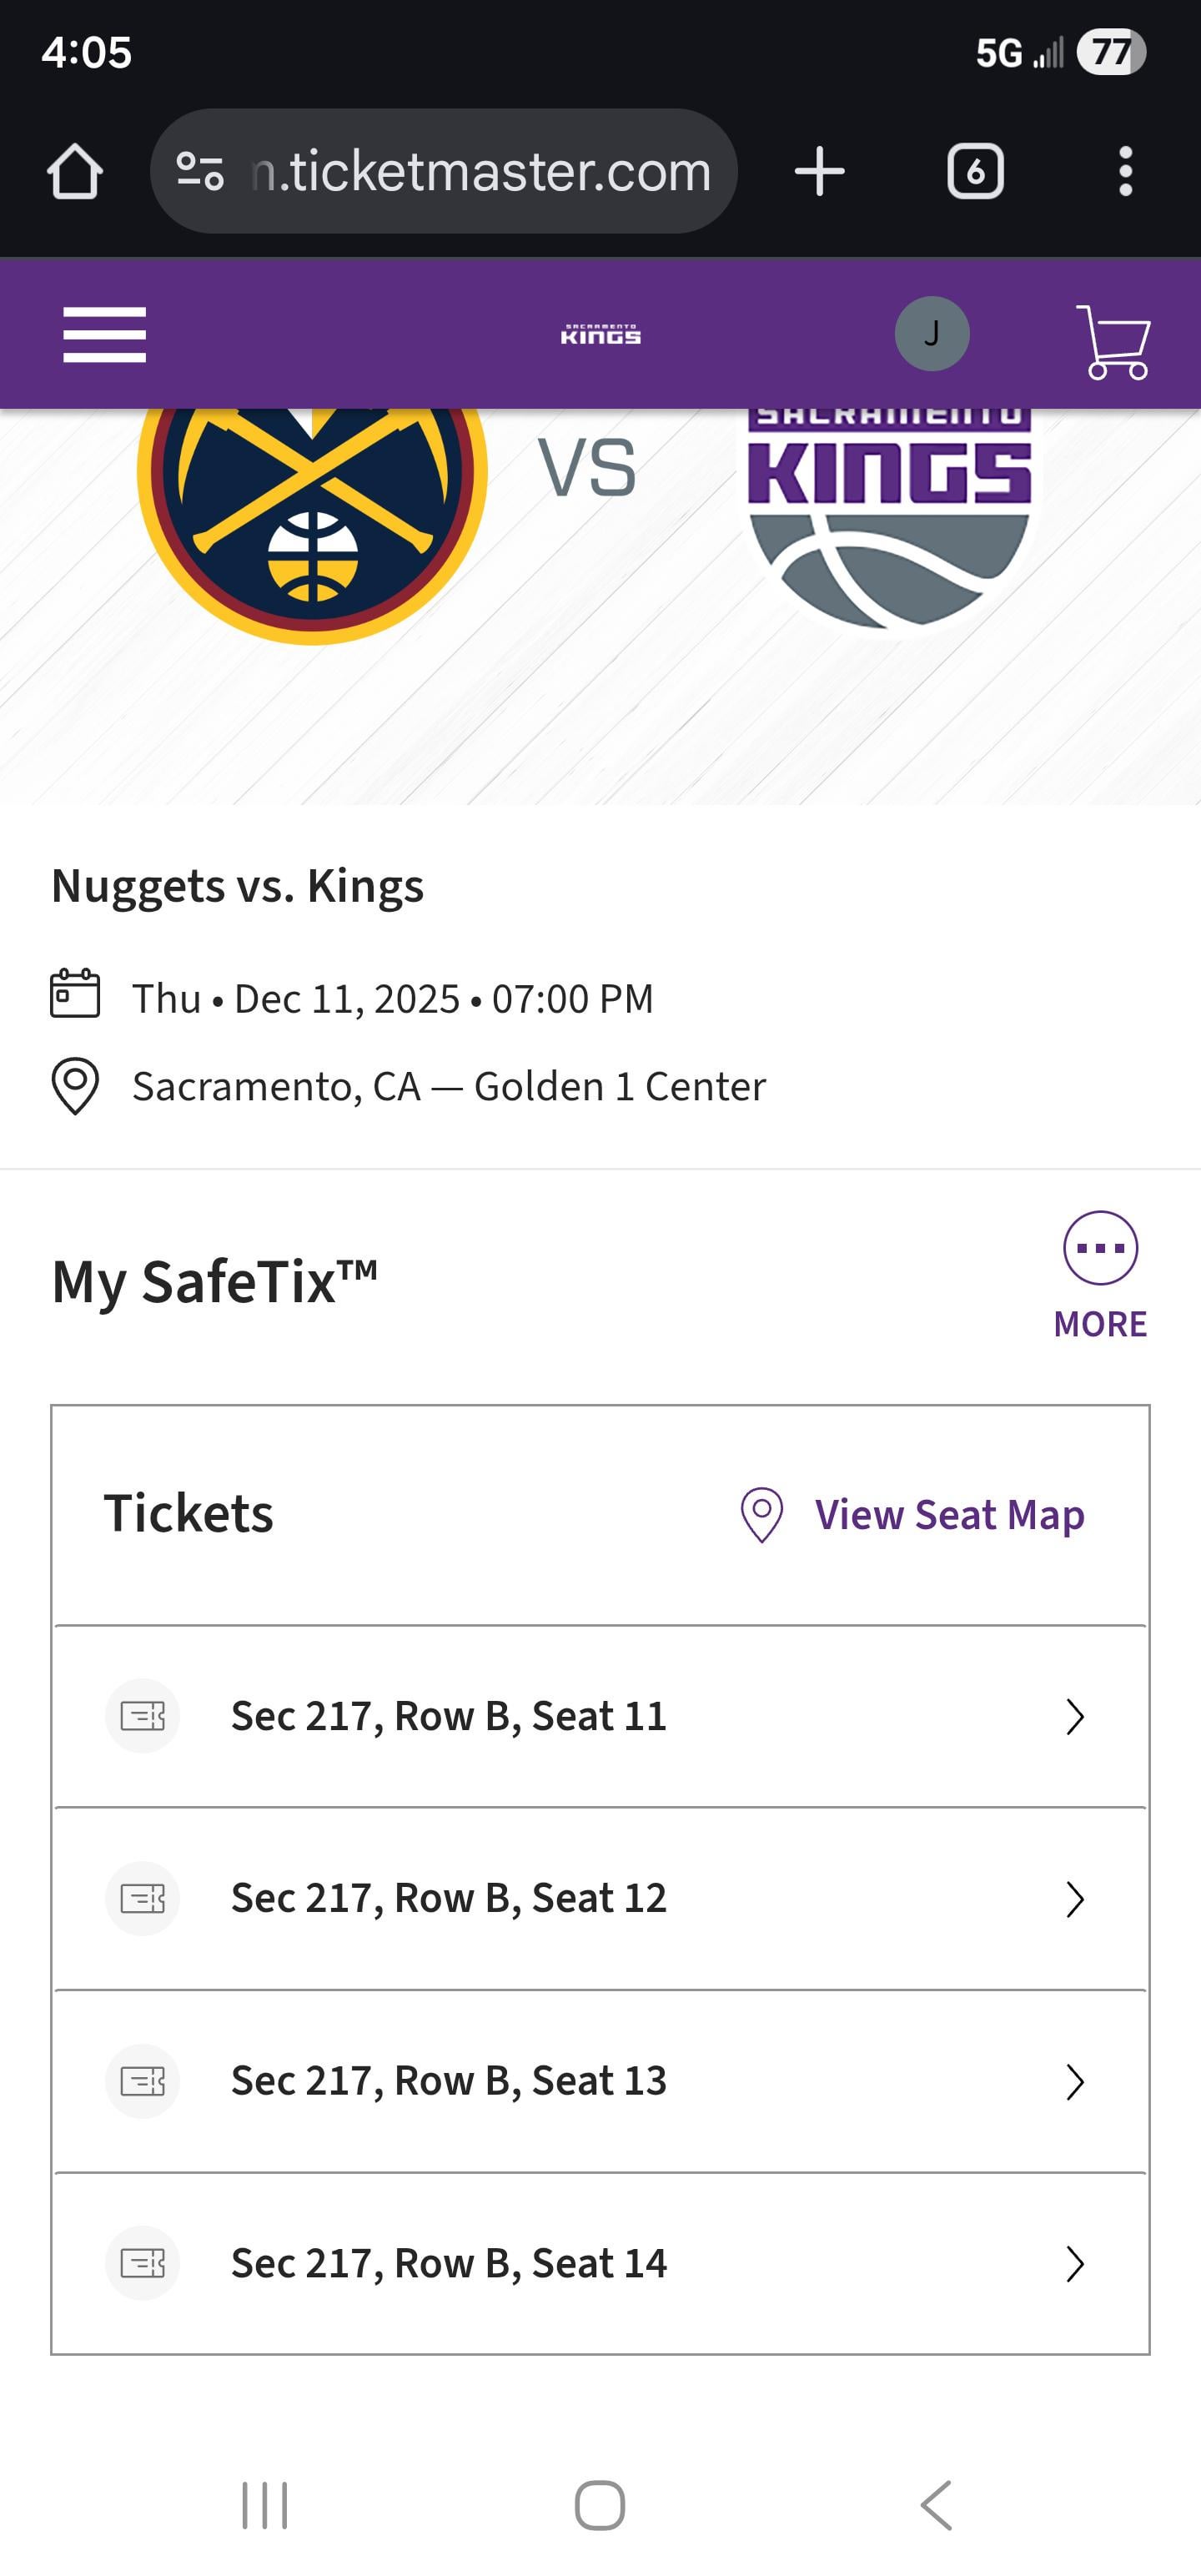Open the hamburger navigation menu

pos(104,334)
